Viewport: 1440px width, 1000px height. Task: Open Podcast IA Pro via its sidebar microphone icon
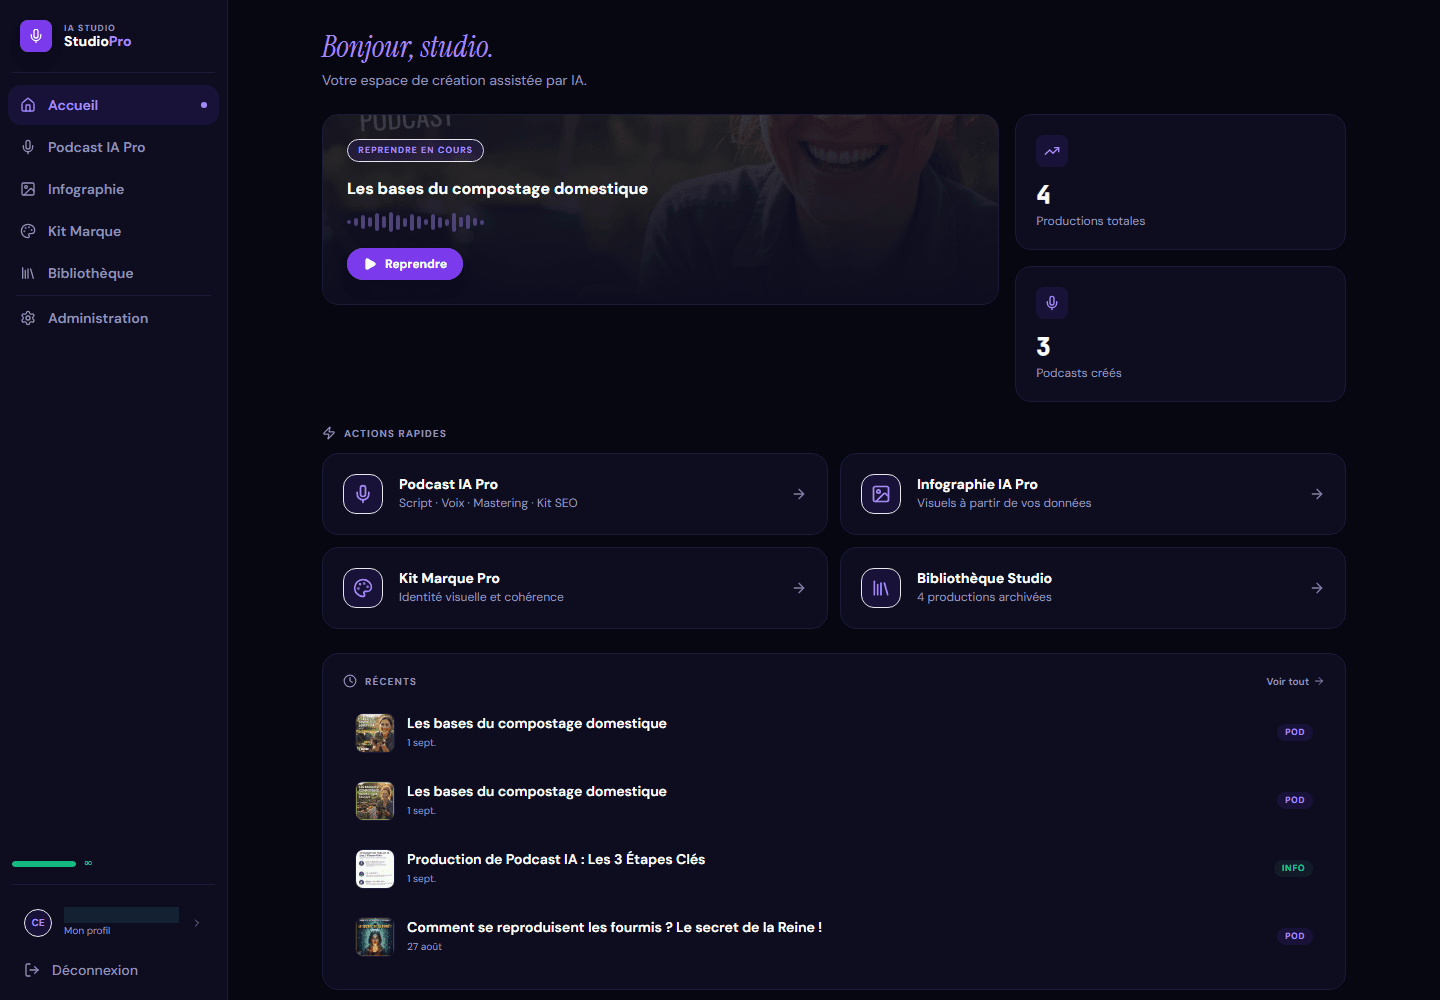pos(28,147)
